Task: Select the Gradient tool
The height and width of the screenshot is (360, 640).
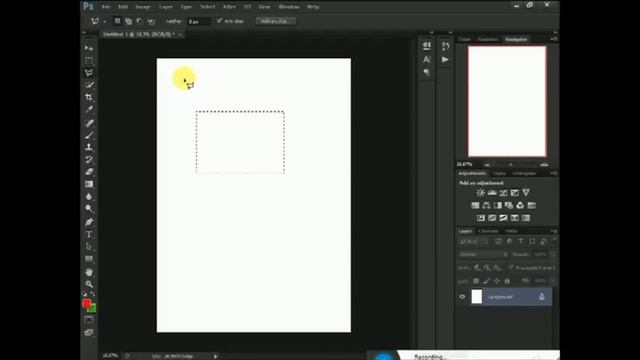Action: (x=89, y=184)
